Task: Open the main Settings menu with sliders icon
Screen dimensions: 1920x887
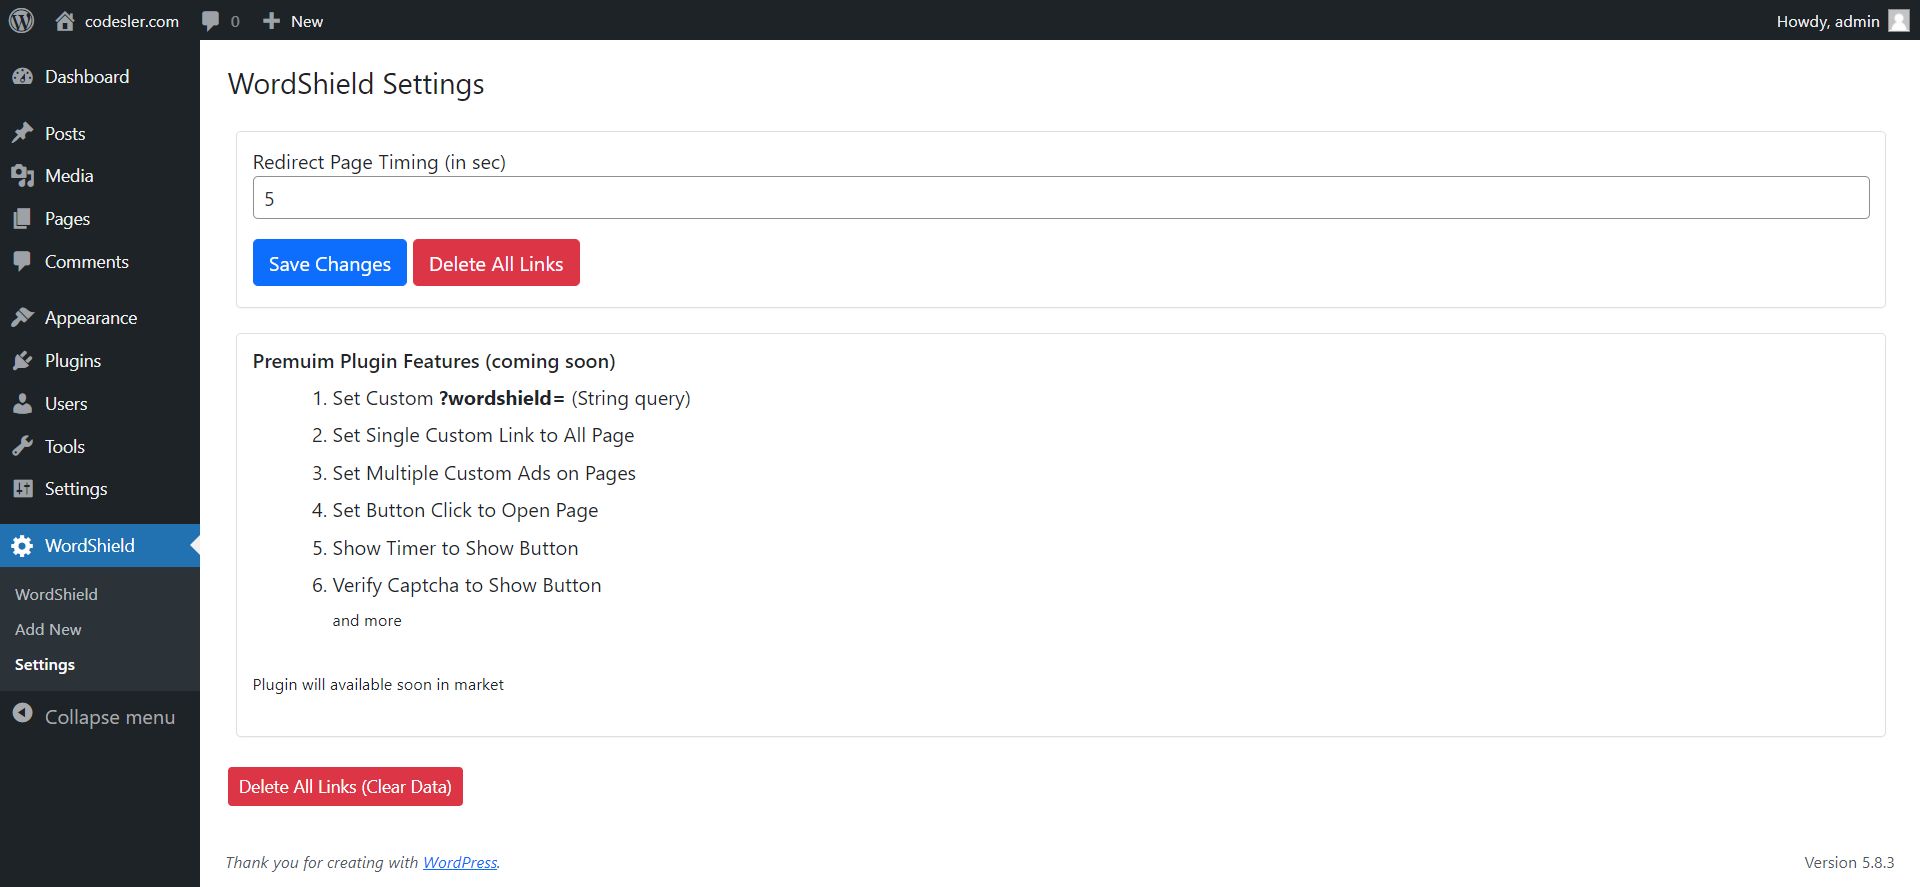Action: point(100,489)
